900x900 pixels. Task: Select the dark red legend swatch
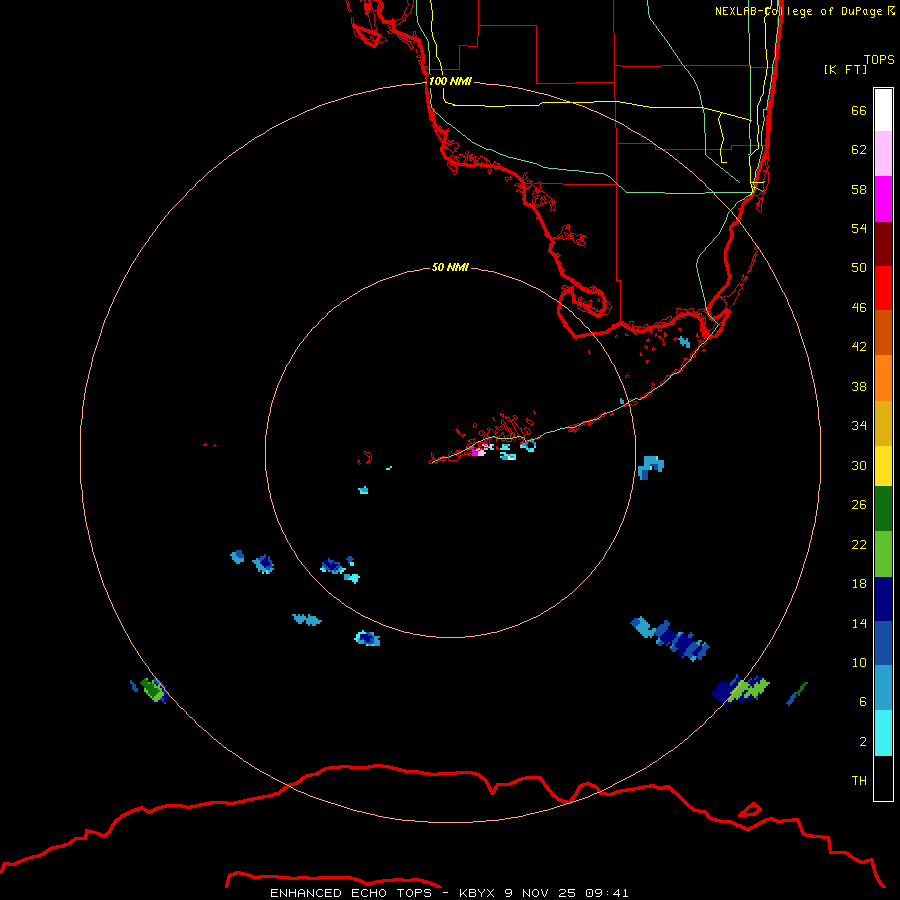883,243
